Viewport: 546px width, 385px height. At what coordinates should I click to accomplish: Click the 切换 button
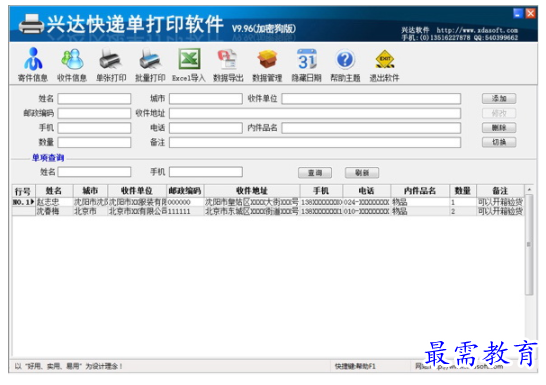coord(499,142)
